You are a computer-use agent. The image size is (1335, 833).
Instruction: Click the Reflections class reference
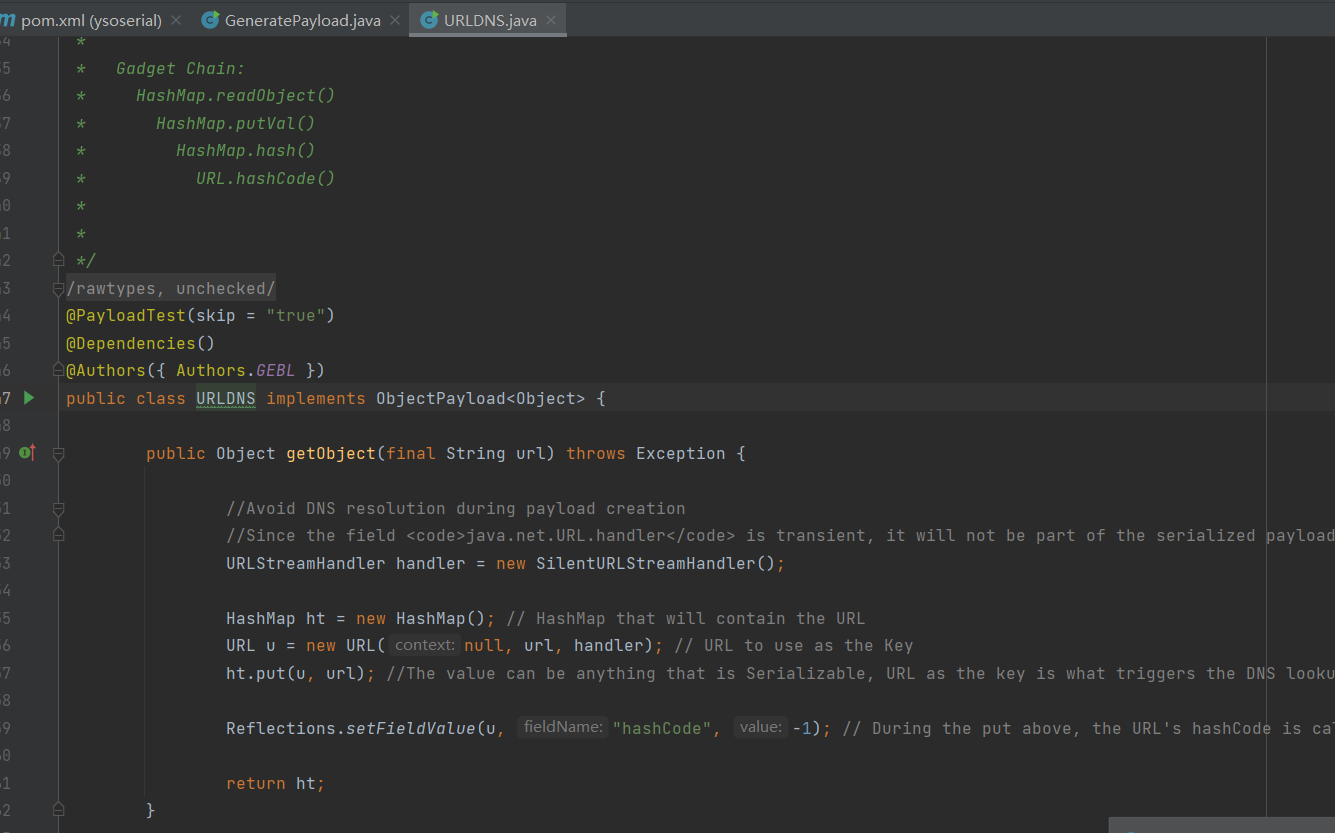tap(281, 728)
